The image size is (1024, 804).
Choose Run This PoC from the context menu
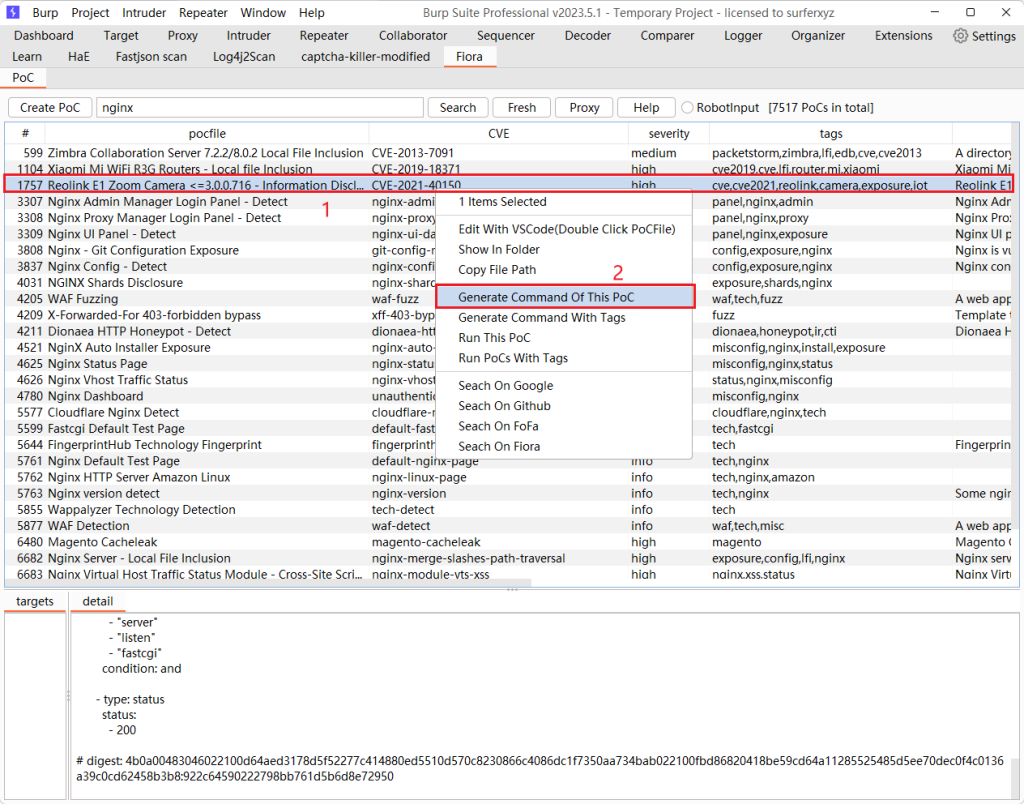(x=494, y=338)
